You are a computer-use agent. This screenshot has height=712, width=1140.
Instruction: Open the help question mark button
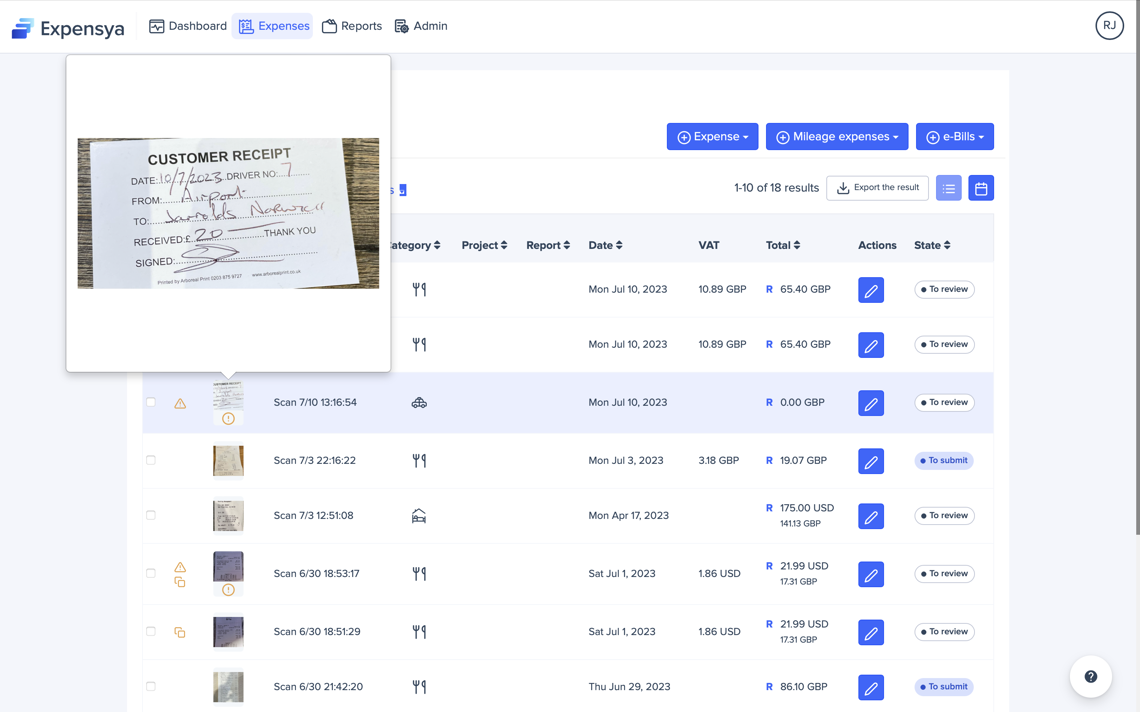pyautogui.click(x=1090, y=677)
